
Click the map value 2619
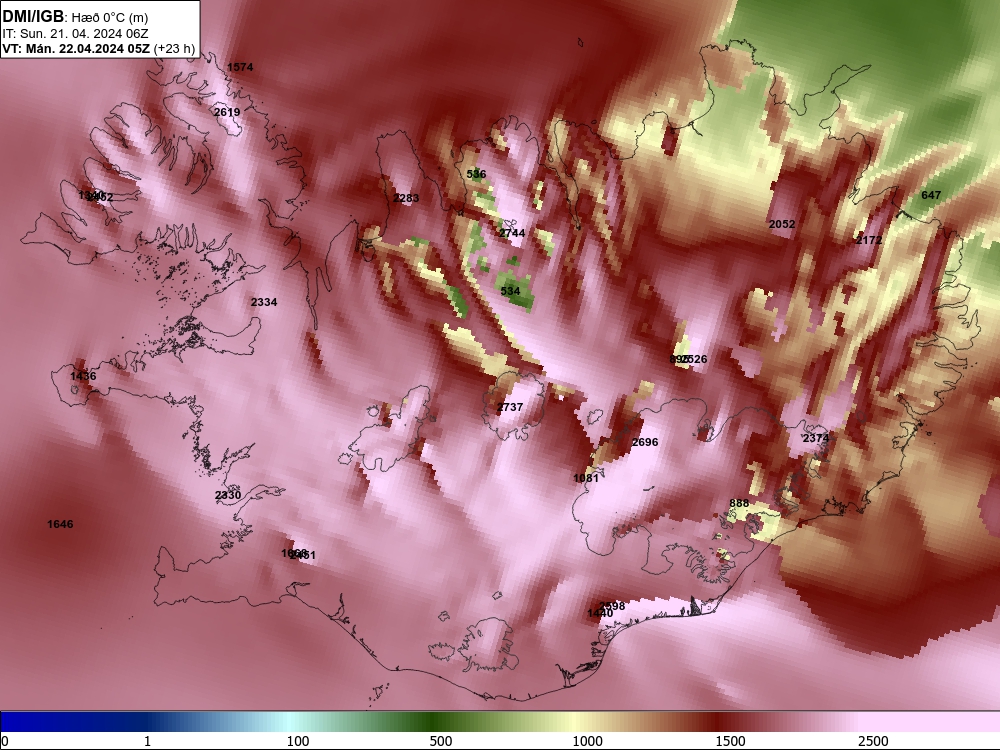click(x=227, y=112)
